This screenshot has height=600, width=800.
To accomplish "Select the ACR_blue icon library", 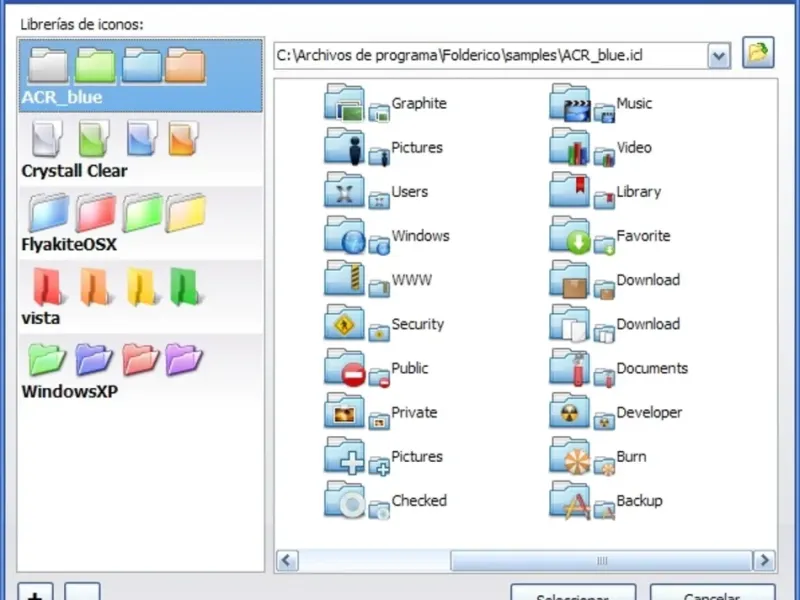I will tap(141, 76).
